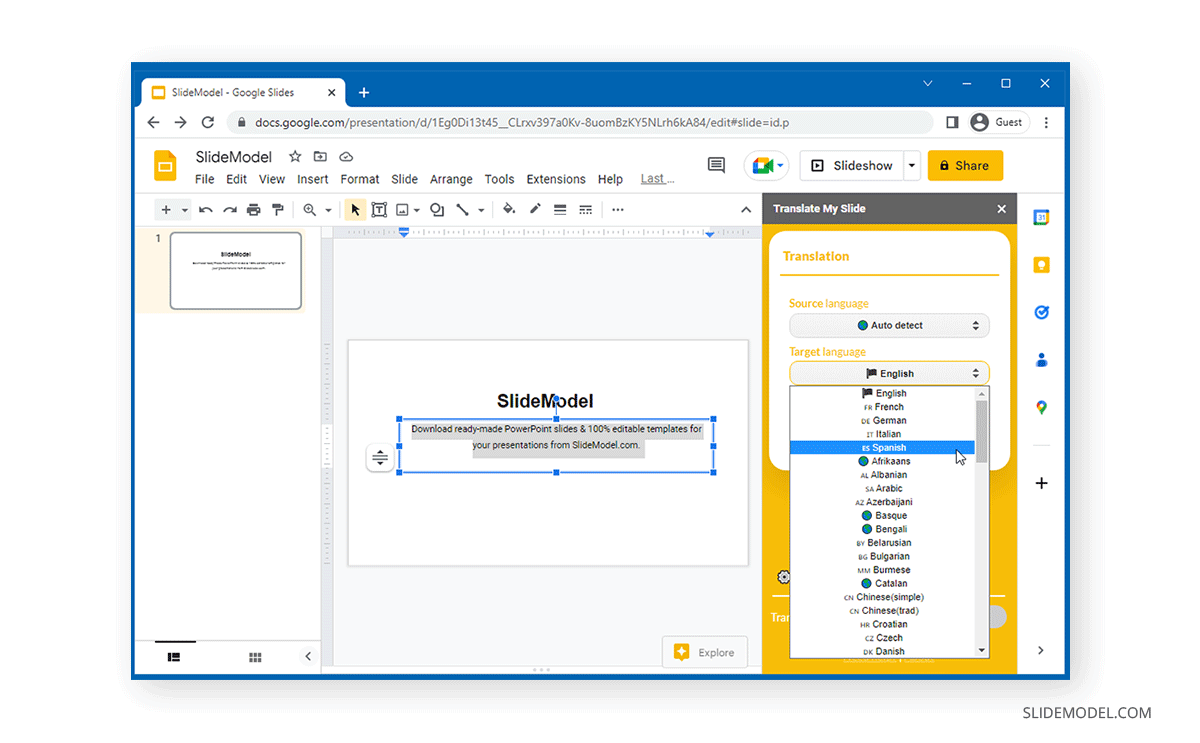Open the Arrange menu
1200x743 pixels.
tap(451, 180)
